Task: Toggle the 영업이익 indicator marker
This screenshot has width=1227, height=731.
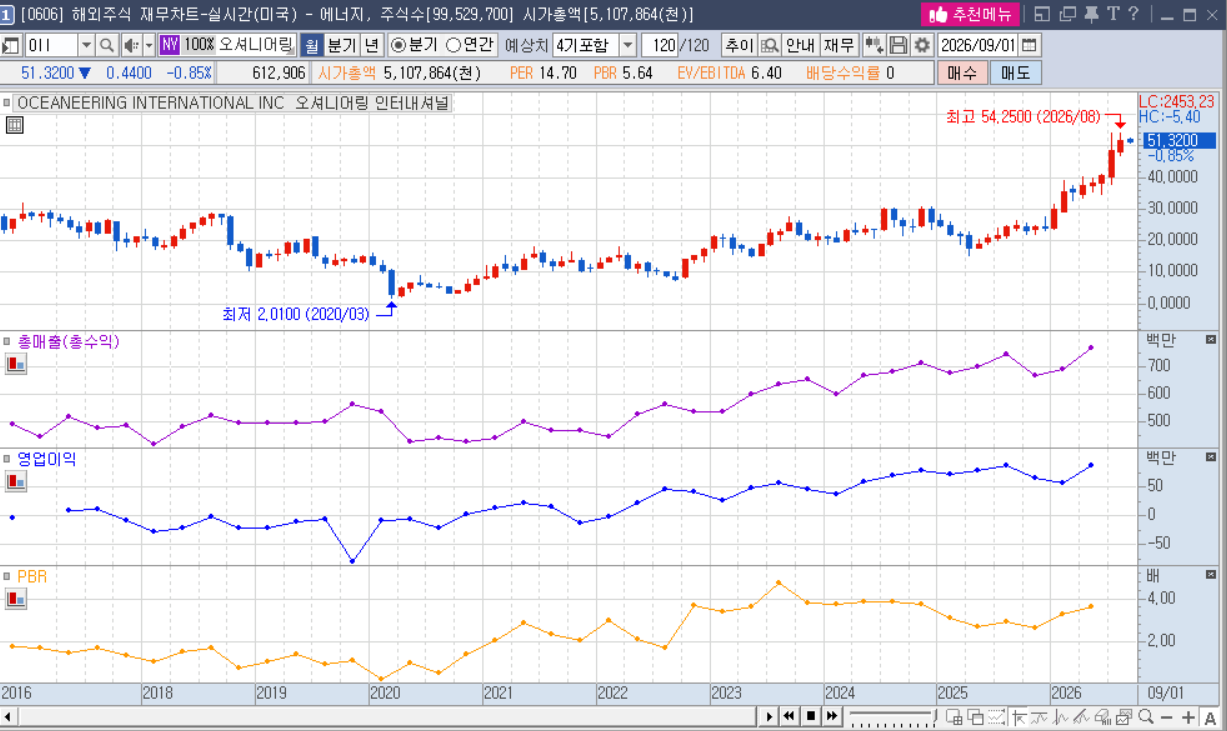Action: point(8,459)
